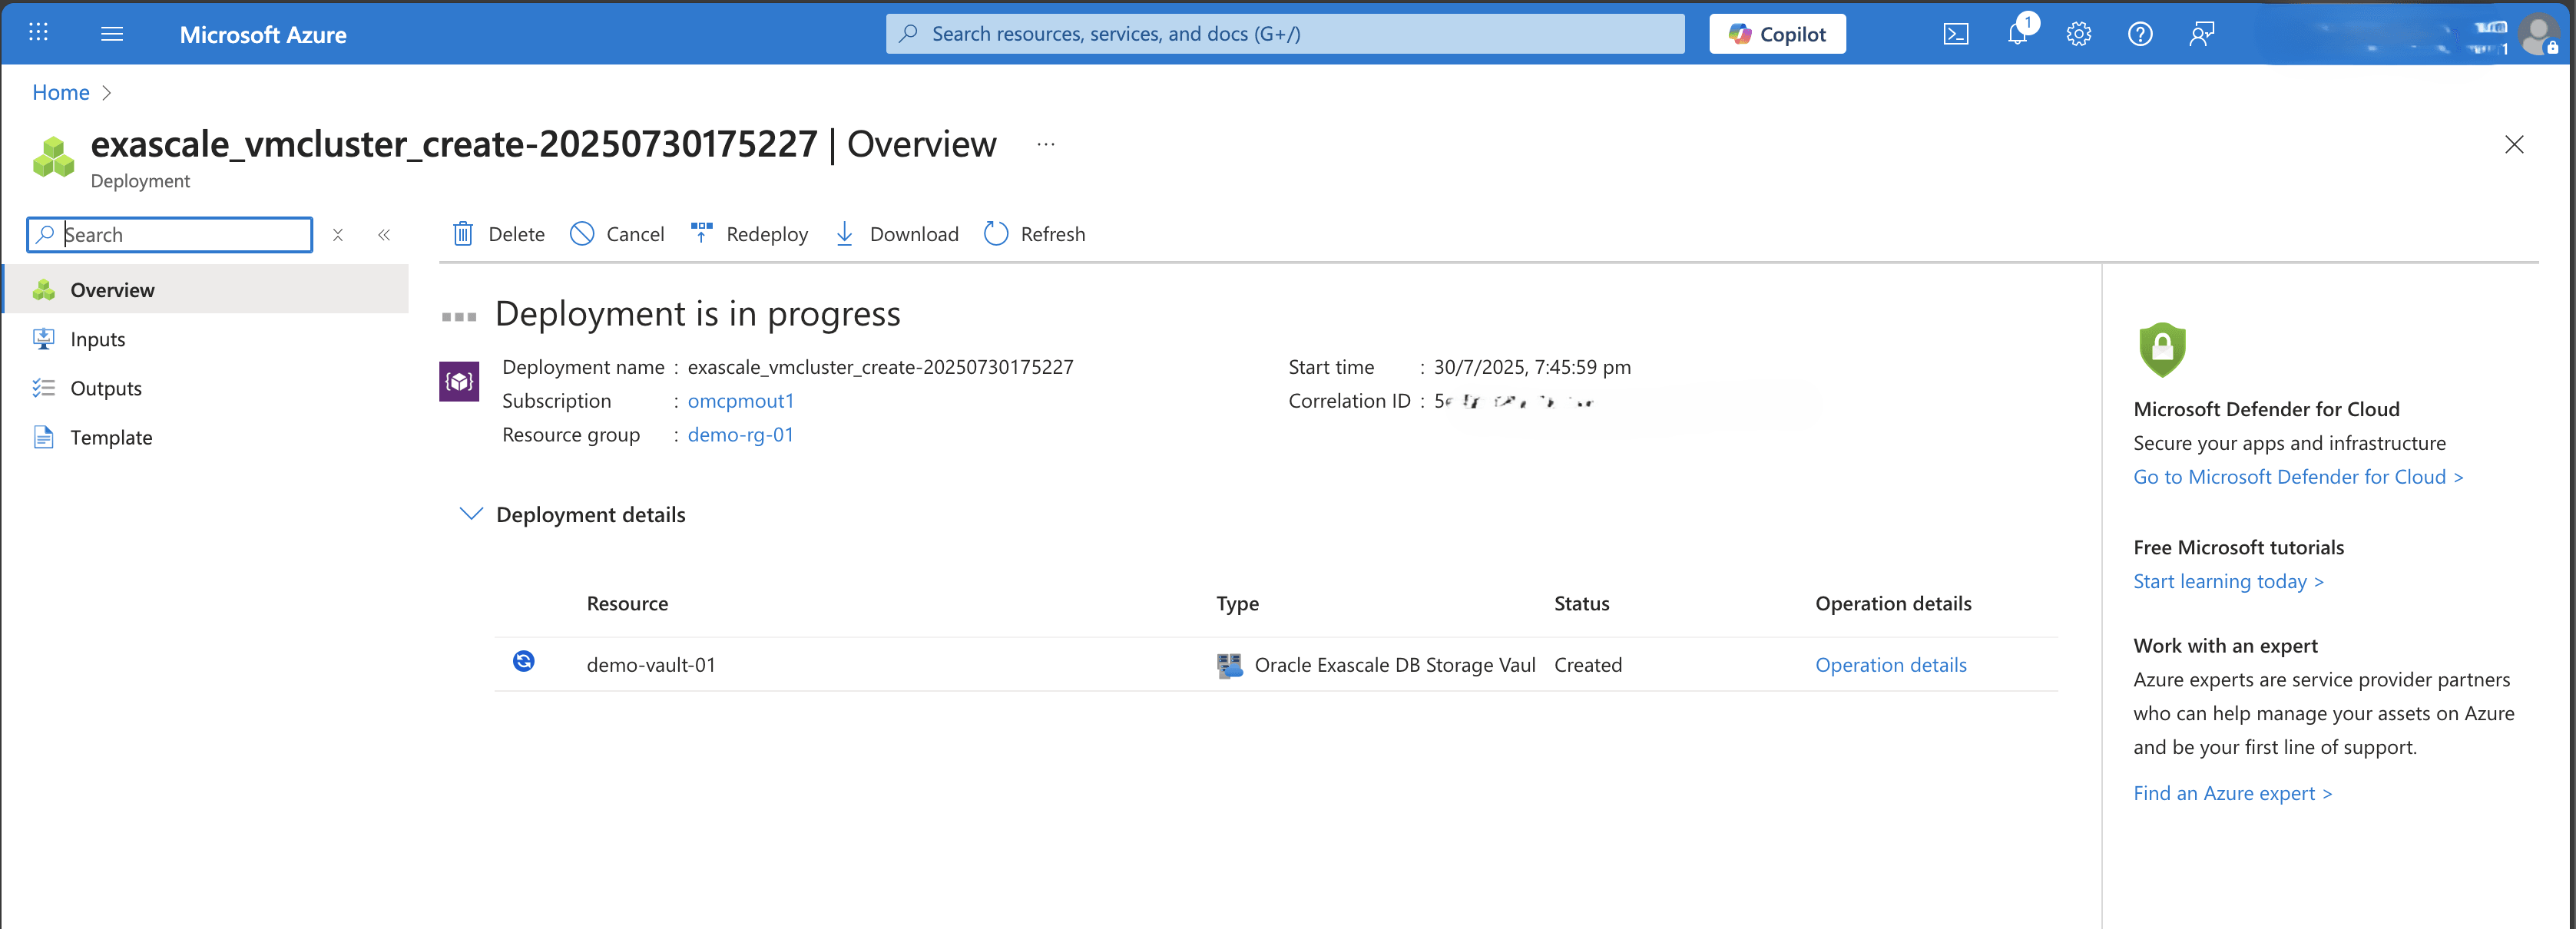
Task: Collapse the left sidebar menu
Action: [384, 235]
